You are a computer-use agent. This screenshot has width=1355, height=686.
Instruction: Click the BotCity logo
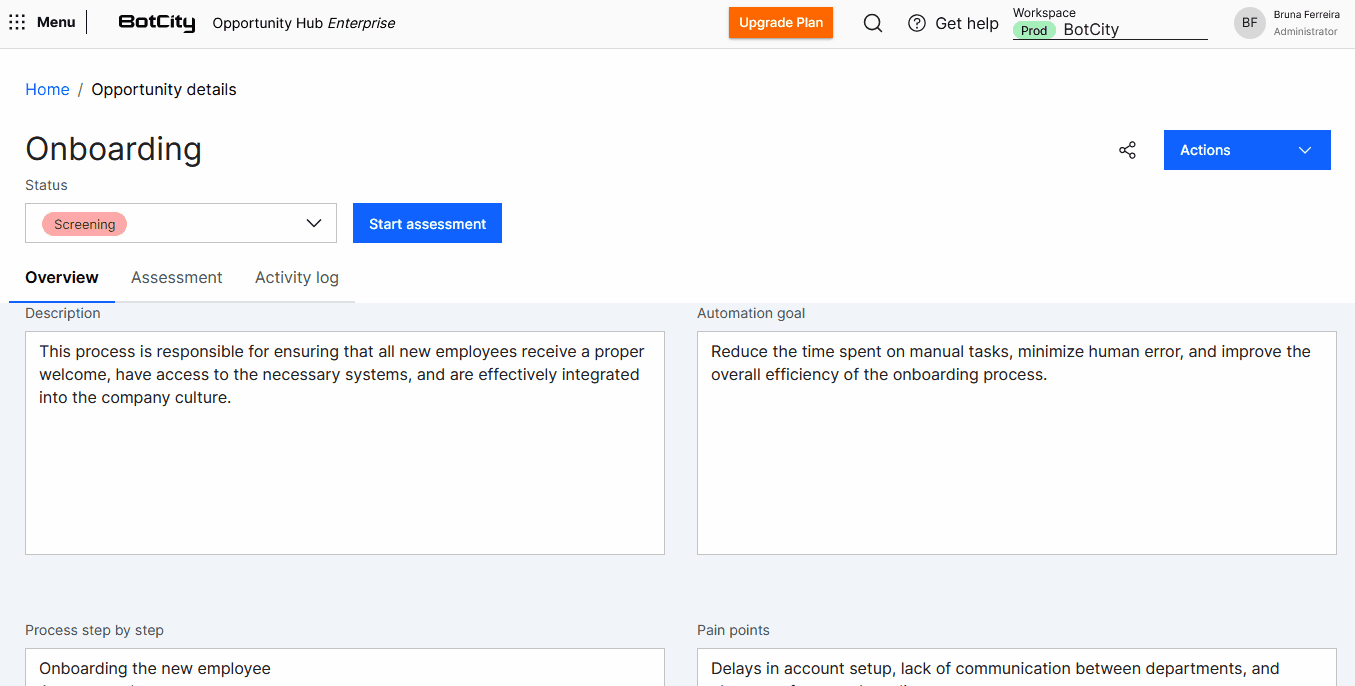pyautogui.click(x=156, y=23)
